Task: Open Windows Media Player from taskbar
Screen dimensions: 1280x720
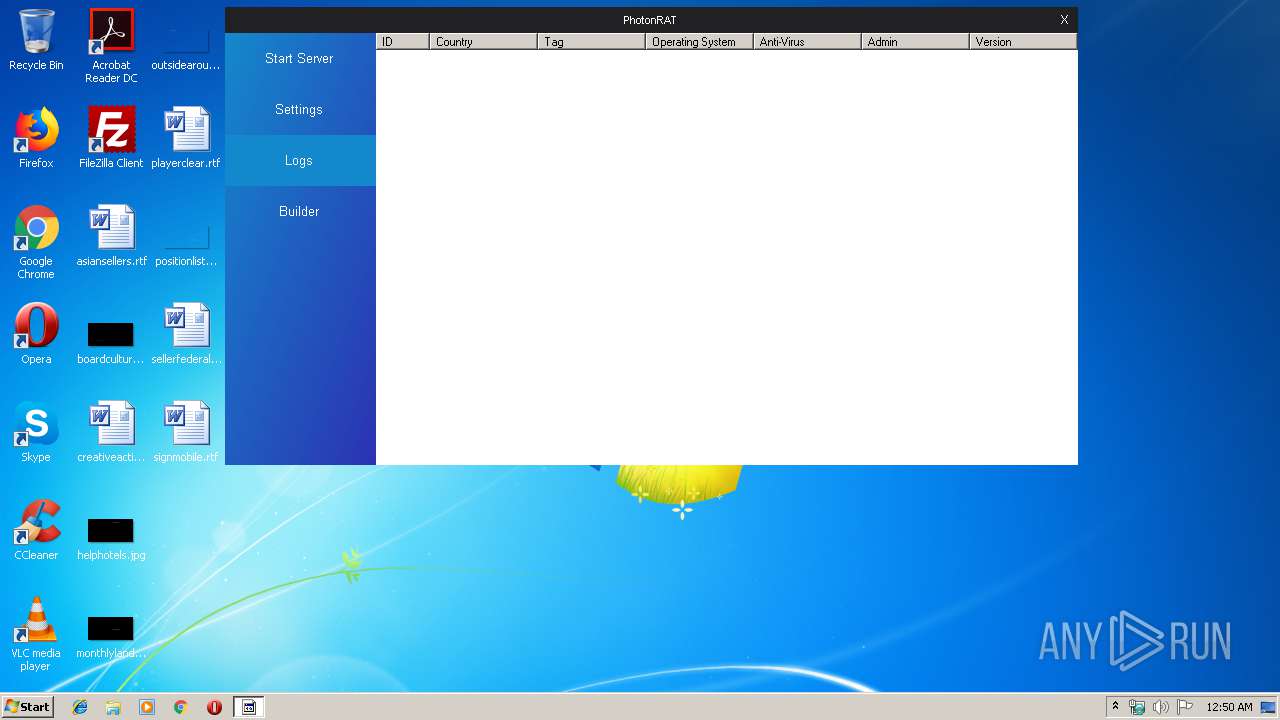Action: (147, 707)
